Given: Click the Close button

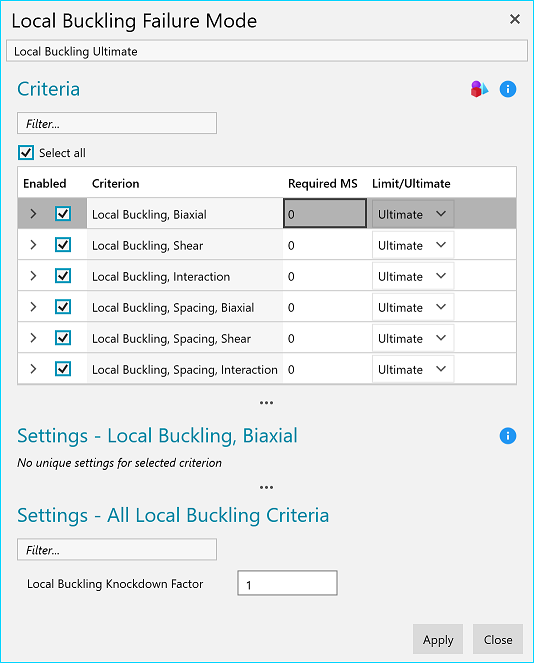Looking at the screenshot, I should 498,639.
